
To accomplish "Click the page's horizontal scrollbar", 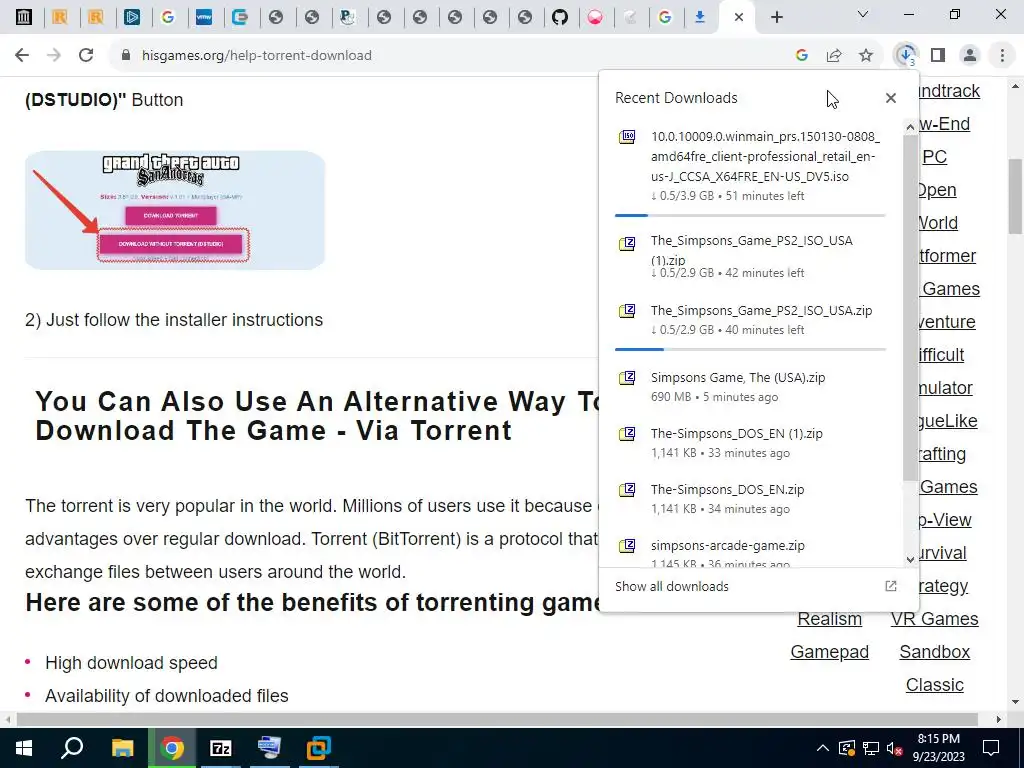I will [x=497, y=720].
